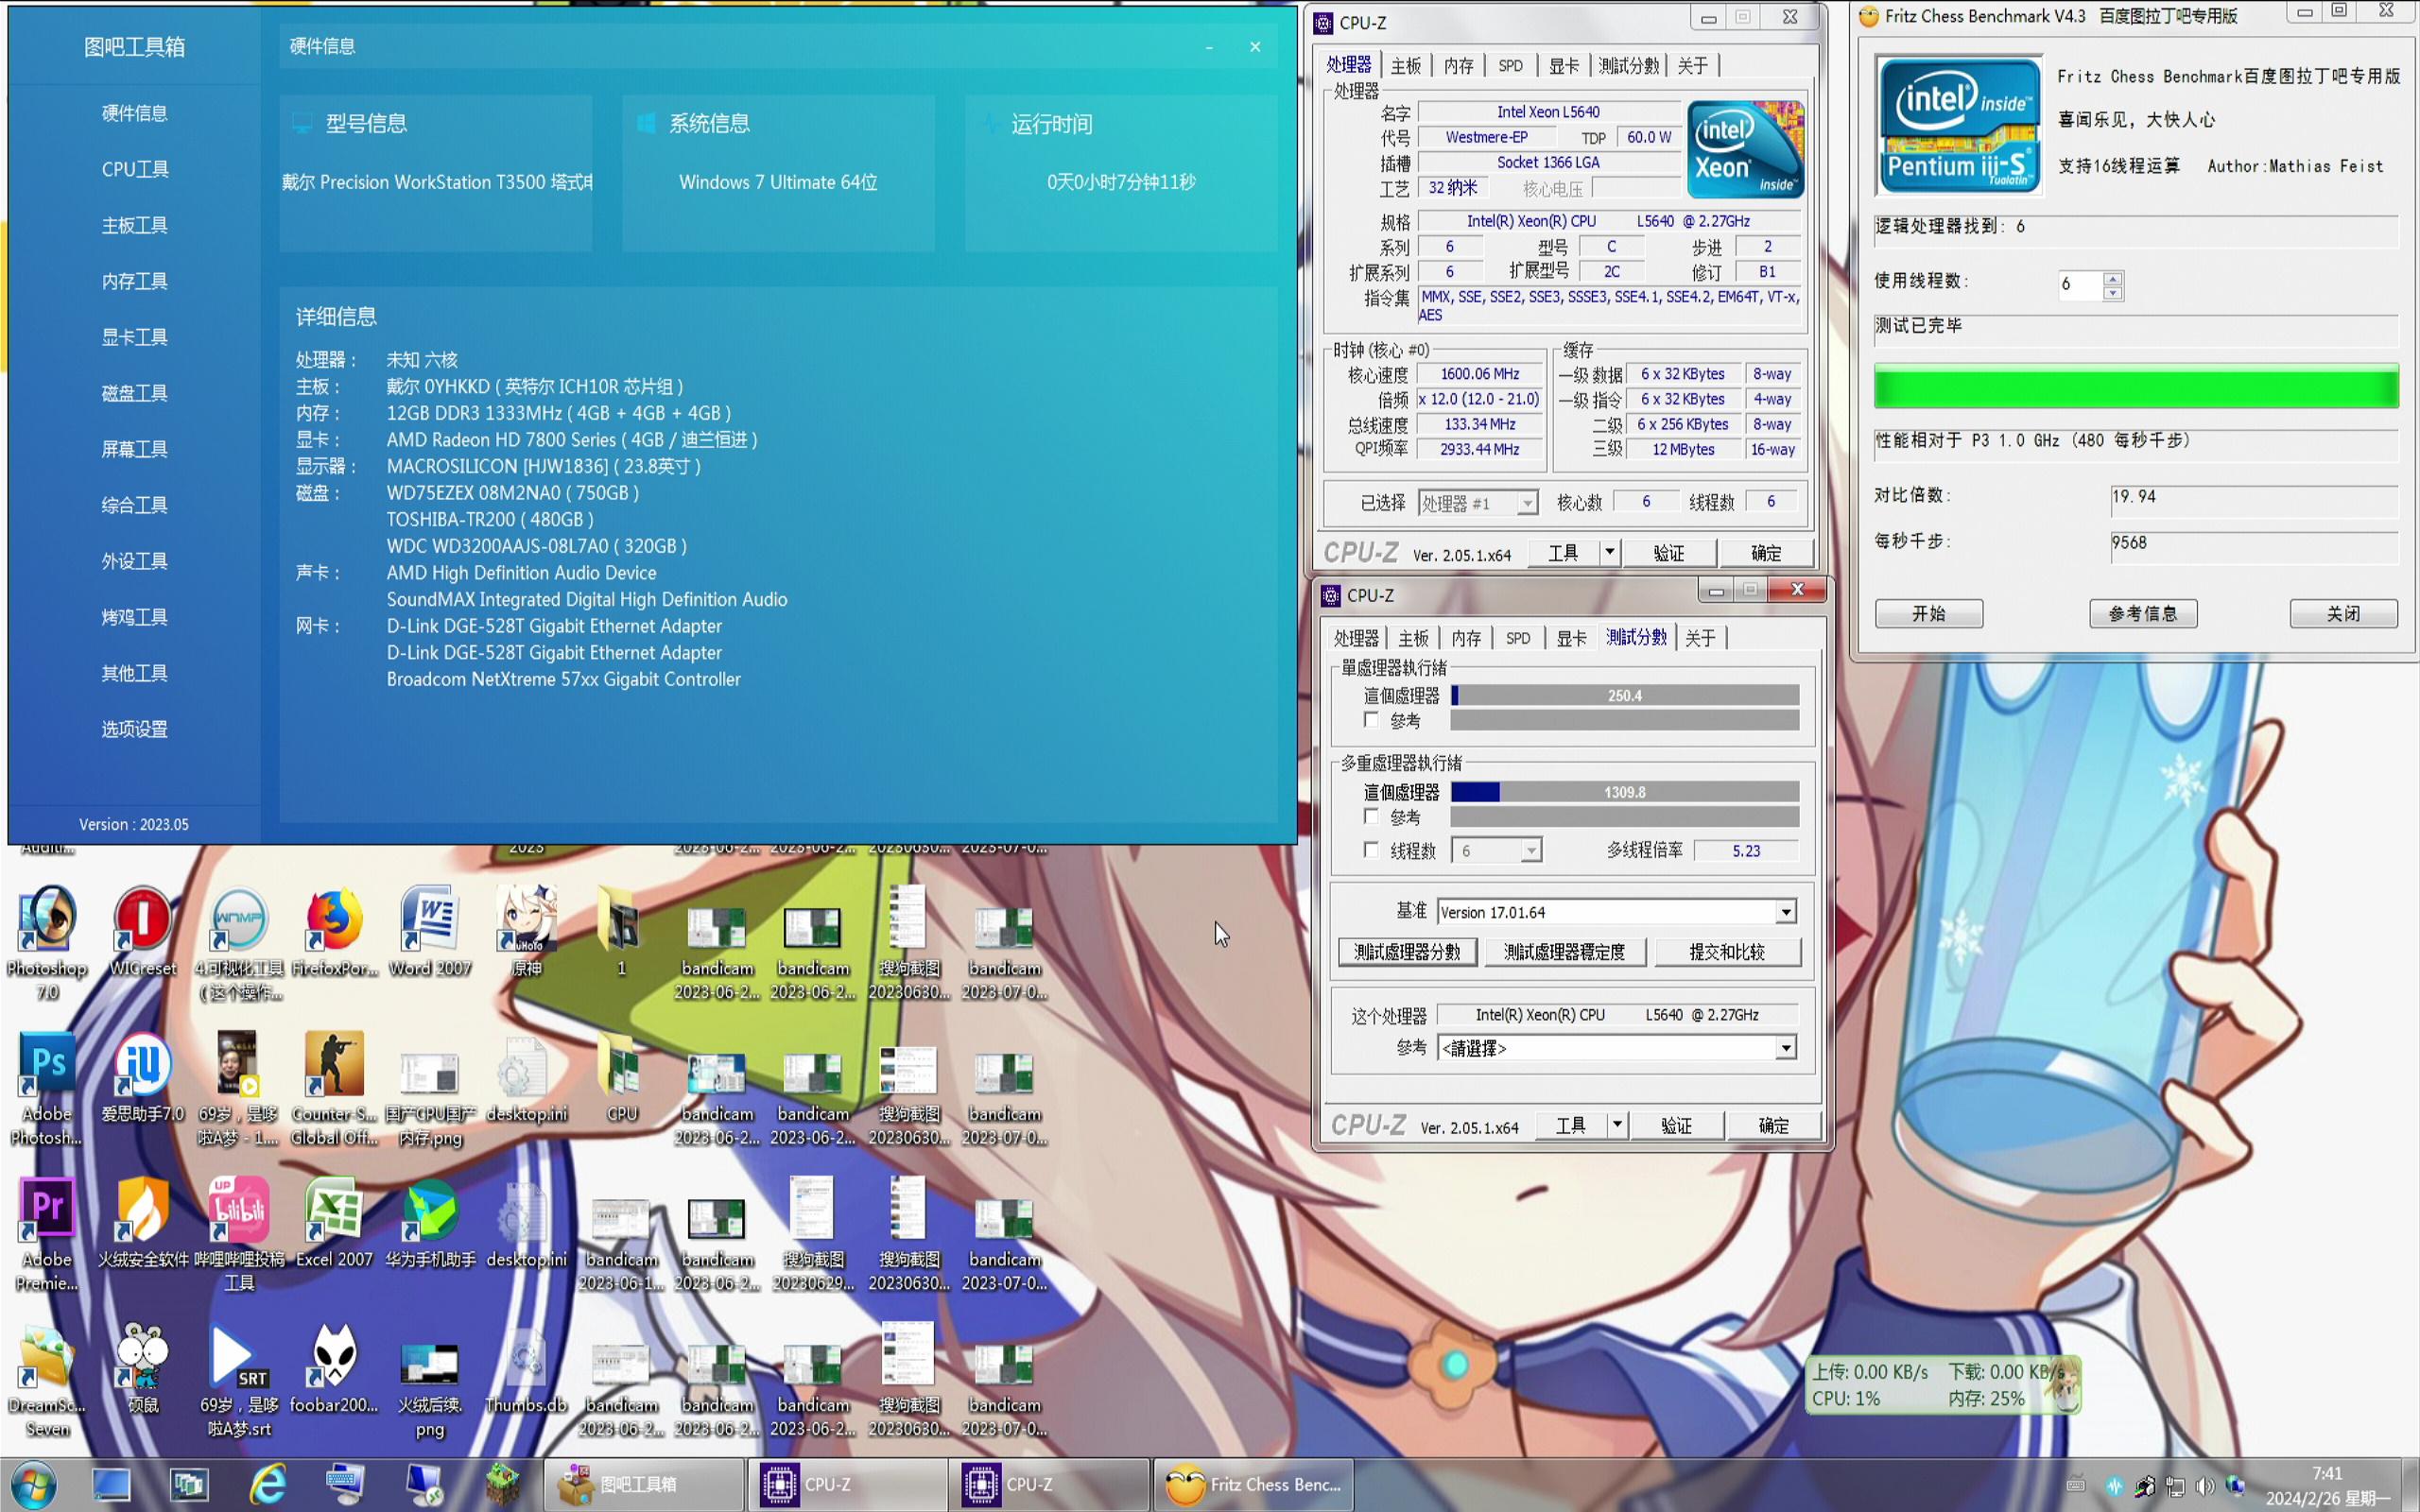Image resolution: width=2420 pixels, height=1512 pixels.
Task: Open 显卡 tab in lower CPU-Z window
Action: pyautogui.click(x=1571, y=638)
